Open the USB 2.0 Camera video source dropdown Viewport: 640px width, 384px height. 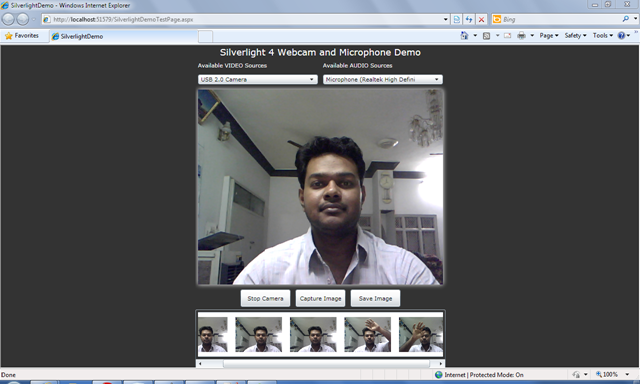tap(258, 79)
